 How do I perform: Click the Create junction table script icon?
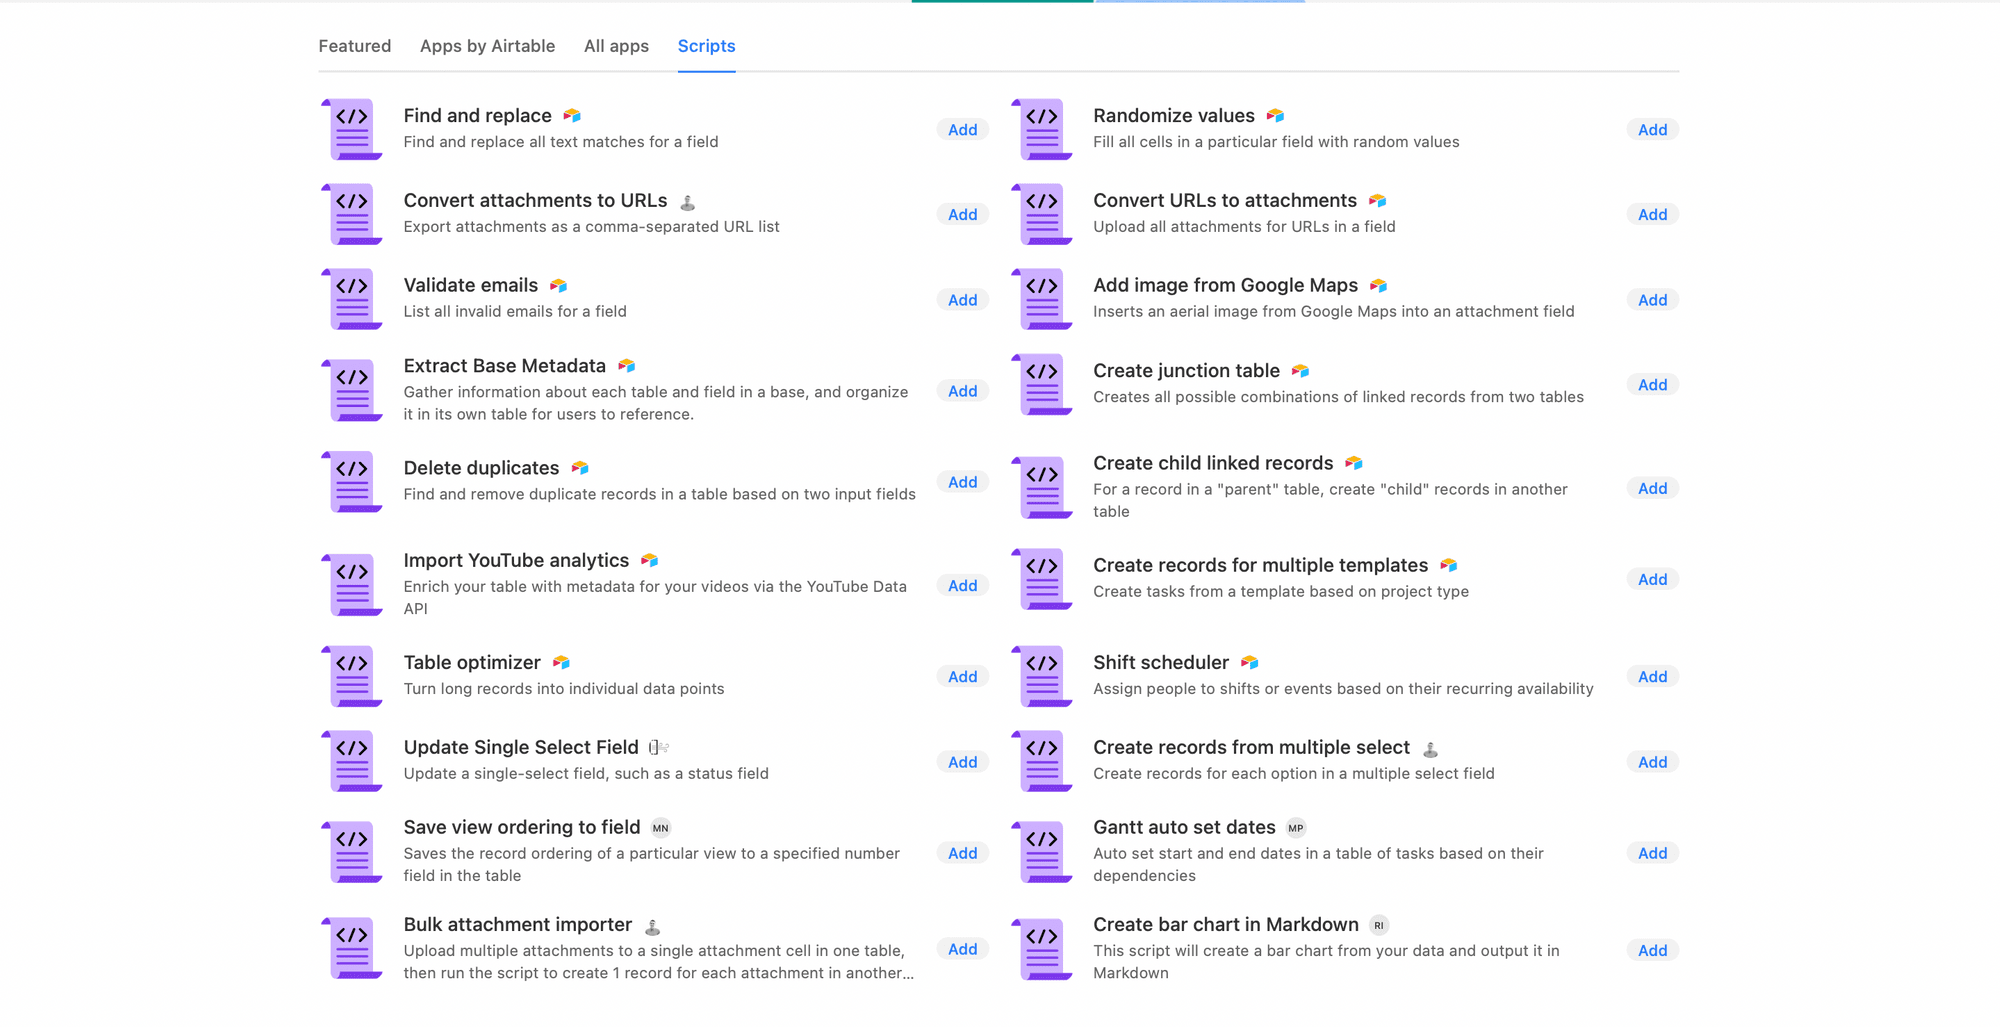click(1042, 384)
